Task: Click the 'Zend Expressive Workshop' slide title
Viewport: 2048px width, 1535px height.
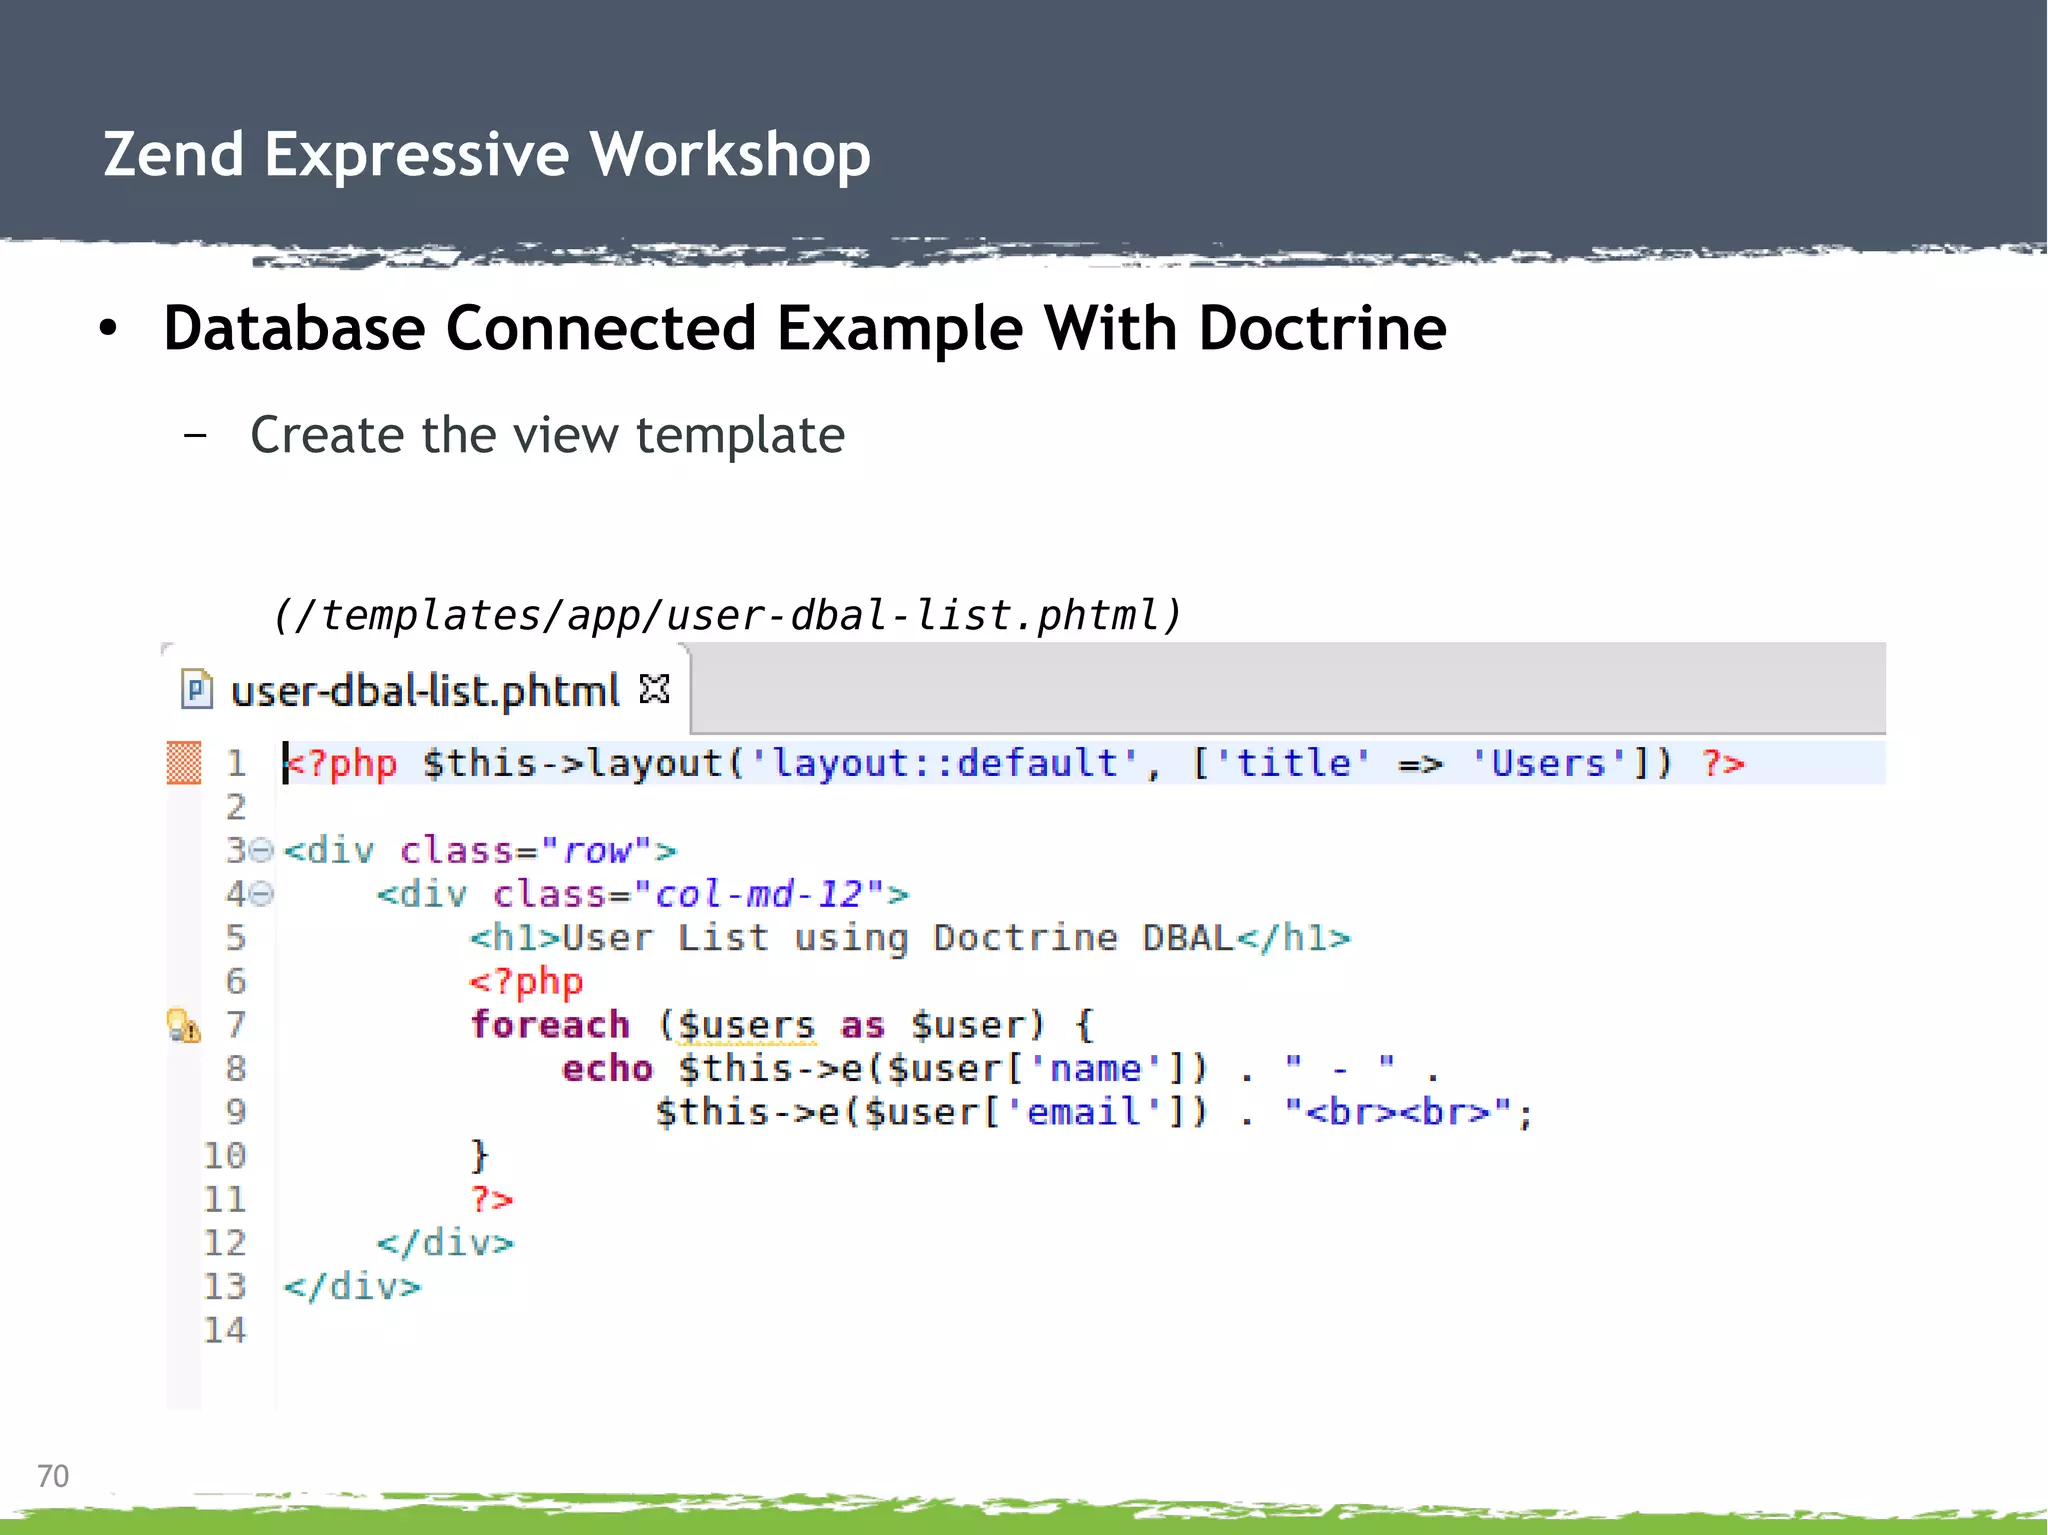Action: pos(487,155)
